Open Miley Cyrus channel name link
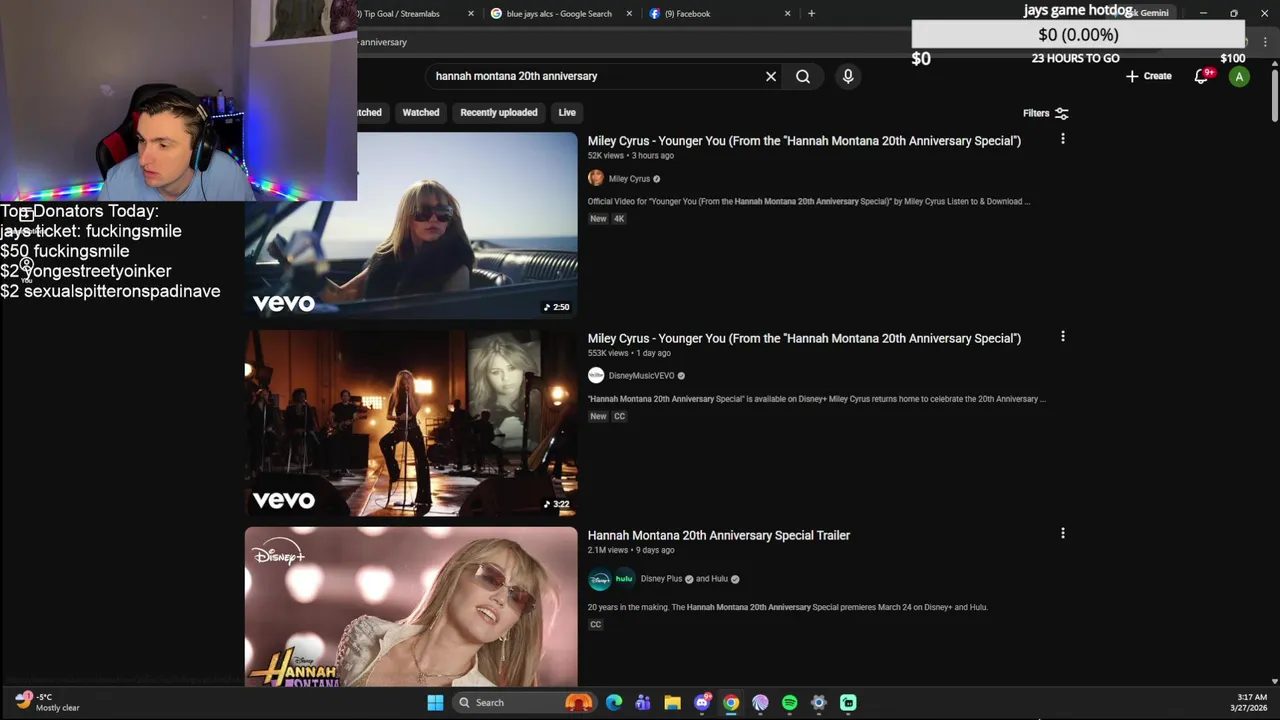Image resolution: width=1280 pixels, height=720 pixels. [629, 179]
